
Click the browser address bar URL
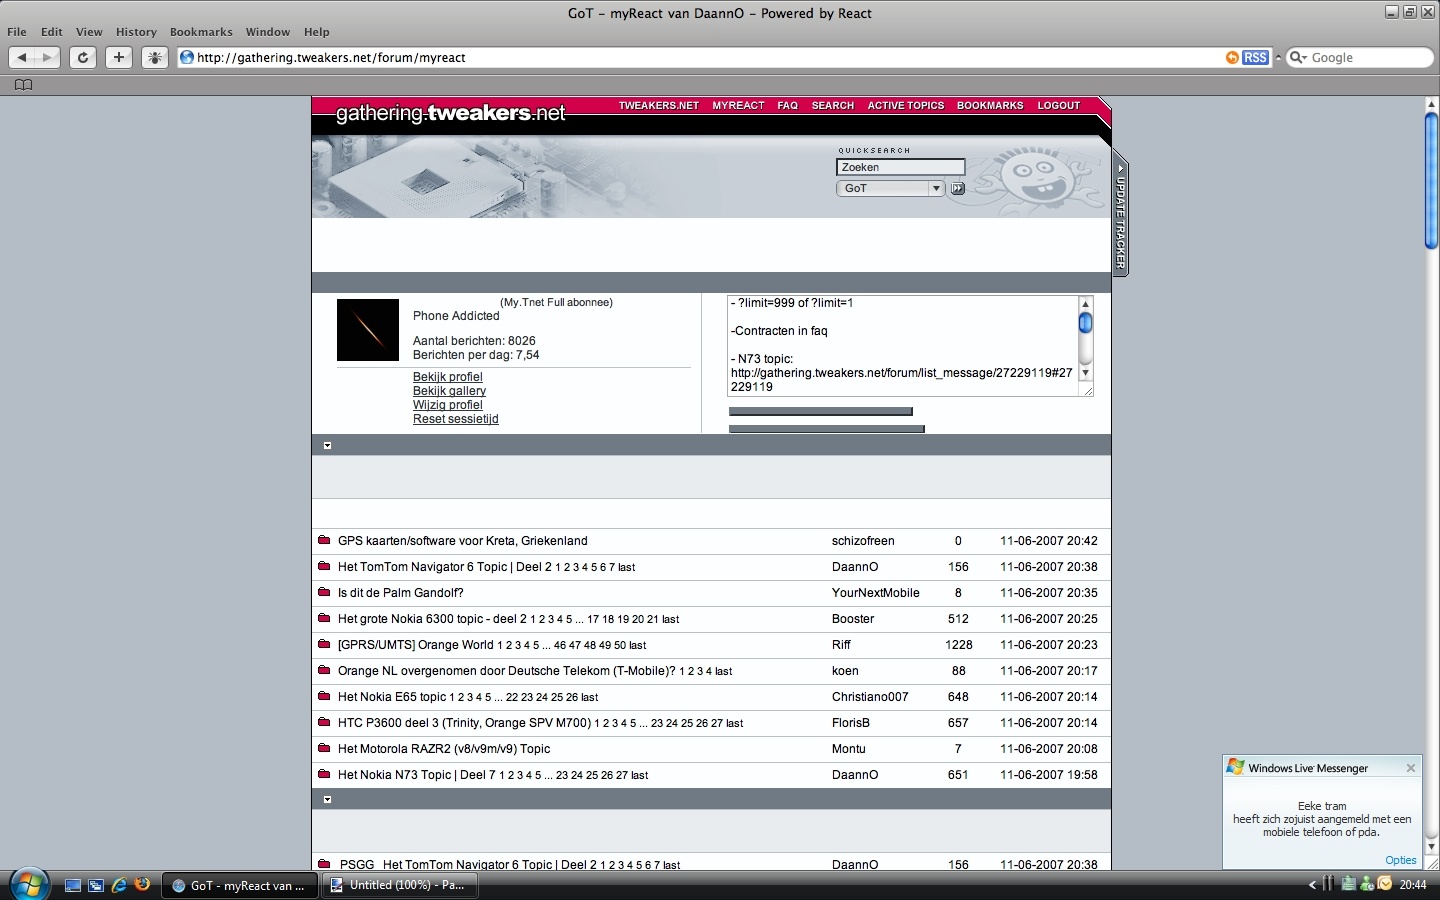click(x=331, y=58)
